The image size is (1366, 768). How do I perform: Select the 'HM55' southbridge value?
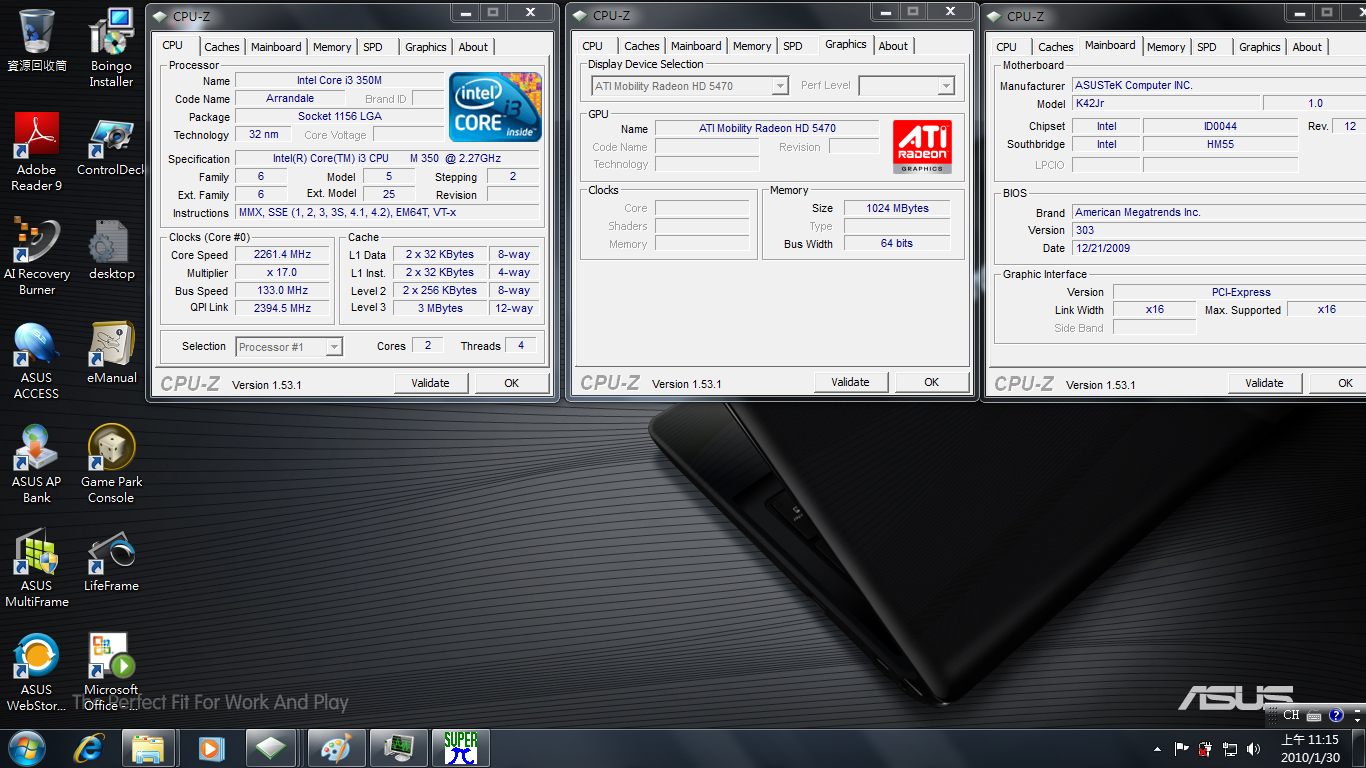point(1221,144)
